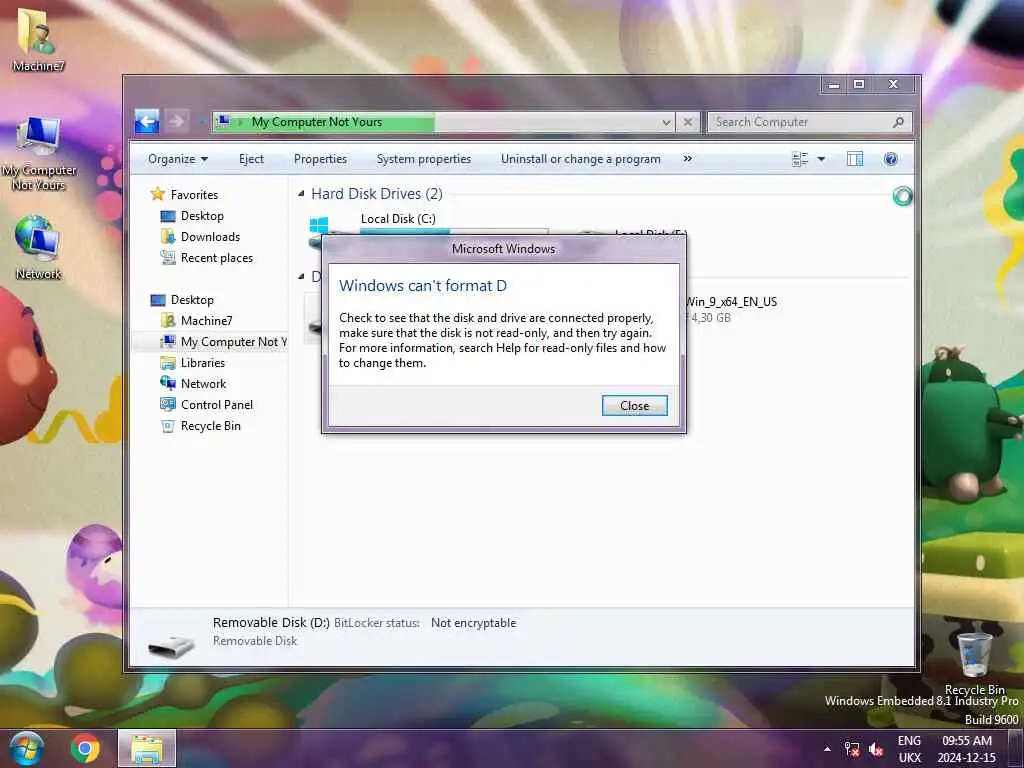This screenshot has width=1024, height=768.
Task: Open System properties
Action: 423,159
